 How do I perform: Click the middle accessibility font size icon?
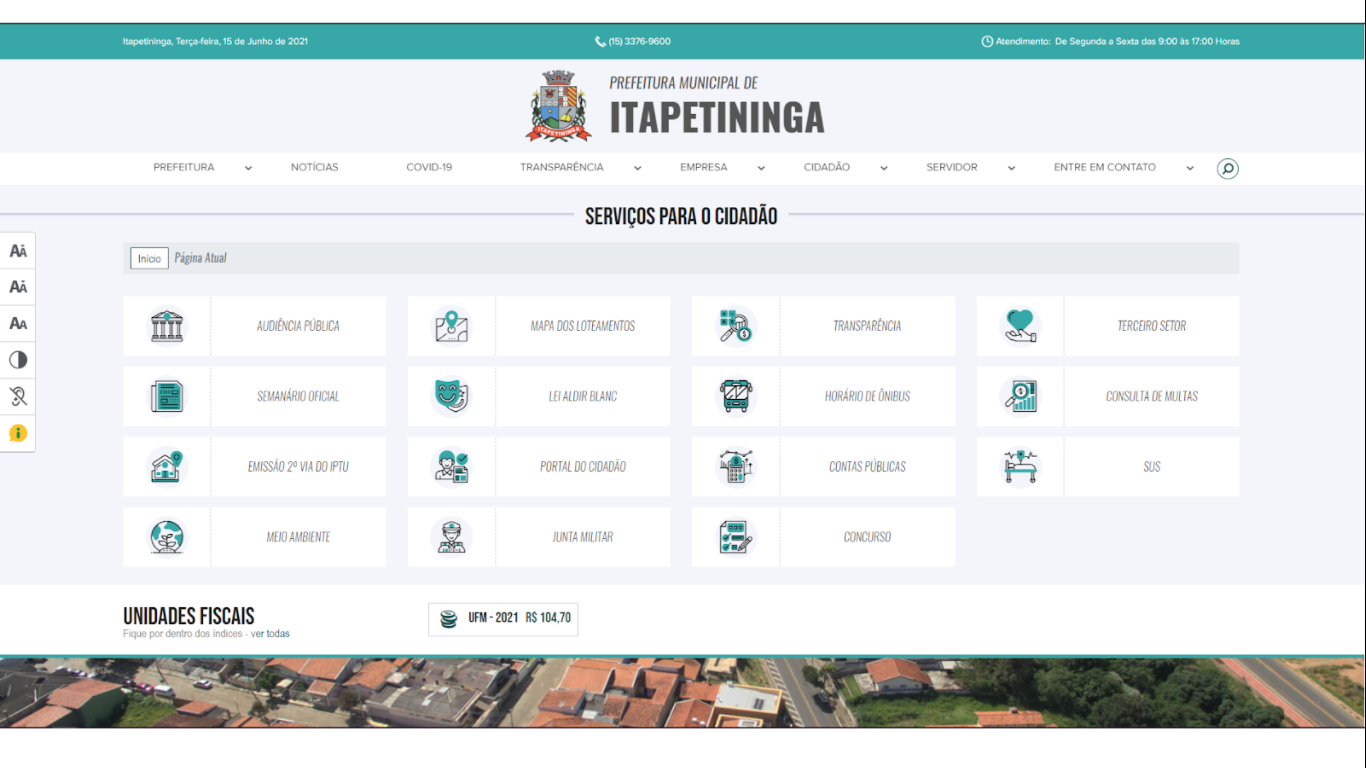(x=18, y=287)
